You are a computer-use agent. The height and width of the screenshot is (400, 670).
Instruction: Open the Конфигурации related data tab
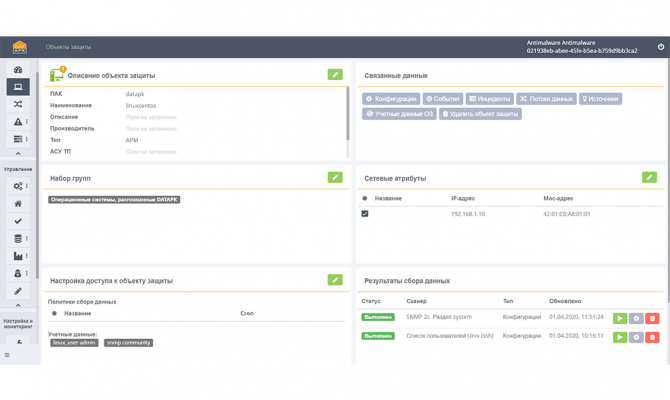(x=391, y=99)
